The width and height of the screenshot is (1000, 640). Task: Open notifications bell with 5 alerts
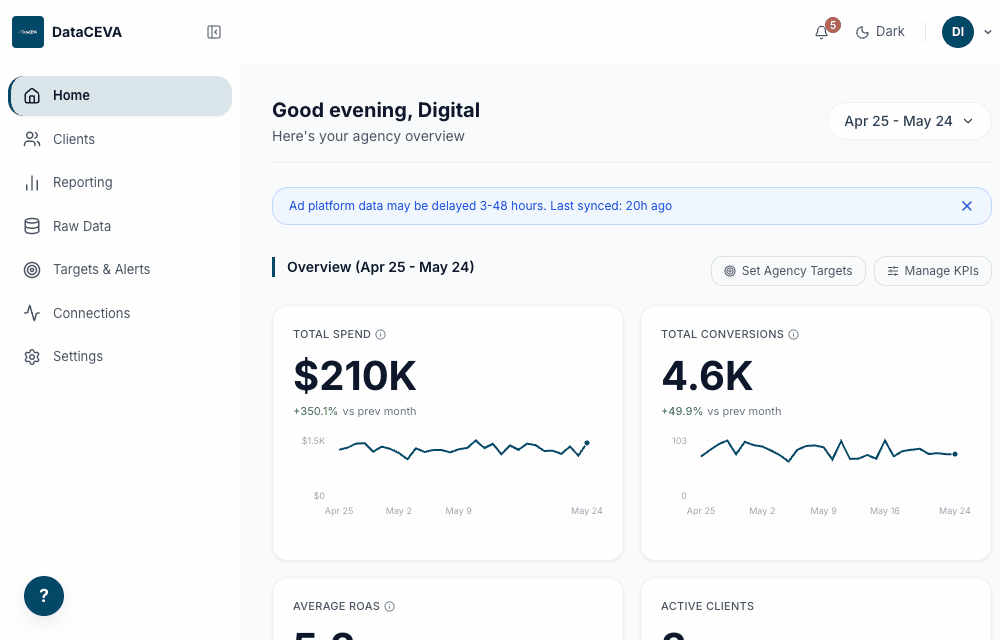click(x=821, y=32)
